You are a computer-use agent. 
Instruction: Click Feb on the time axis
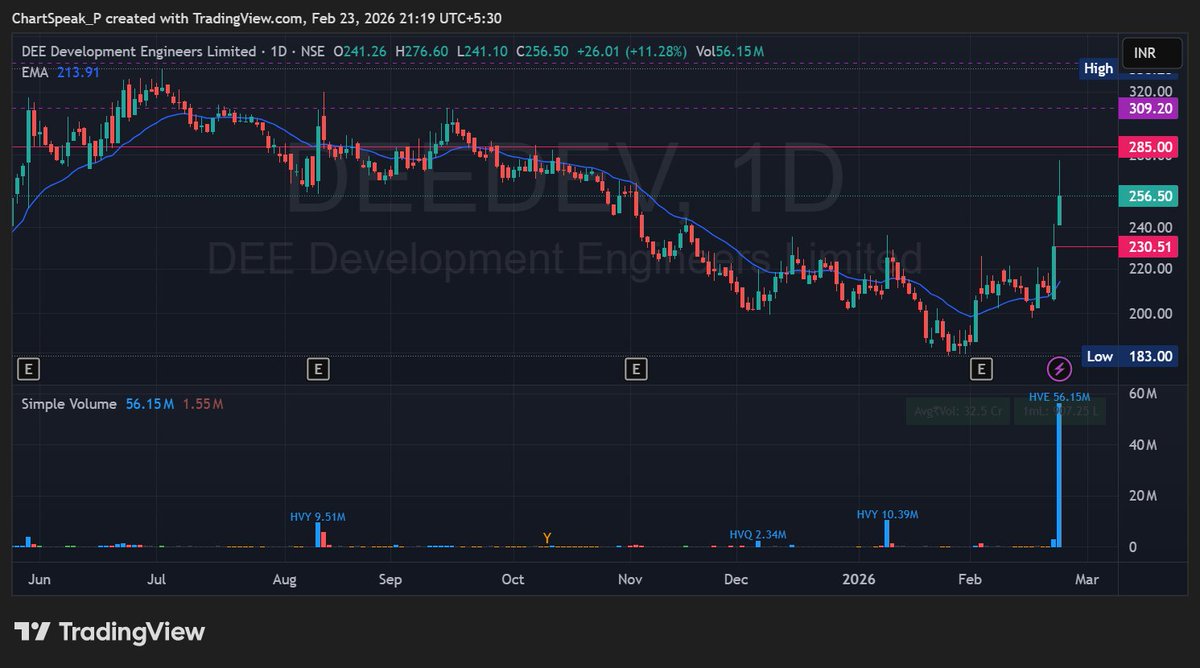point(969,579)
